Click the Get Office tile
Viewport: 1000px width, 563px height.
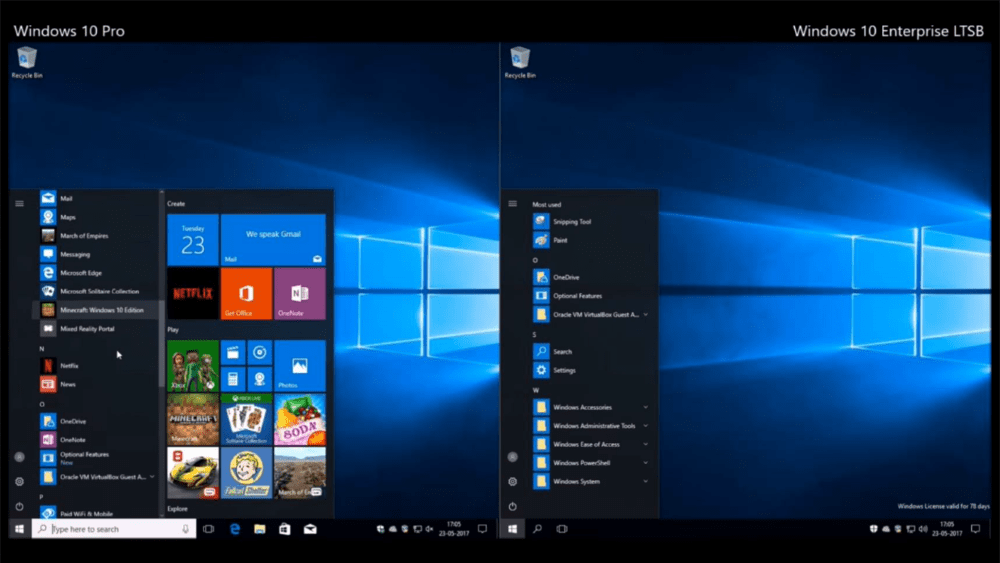click(x=246, y=293)
